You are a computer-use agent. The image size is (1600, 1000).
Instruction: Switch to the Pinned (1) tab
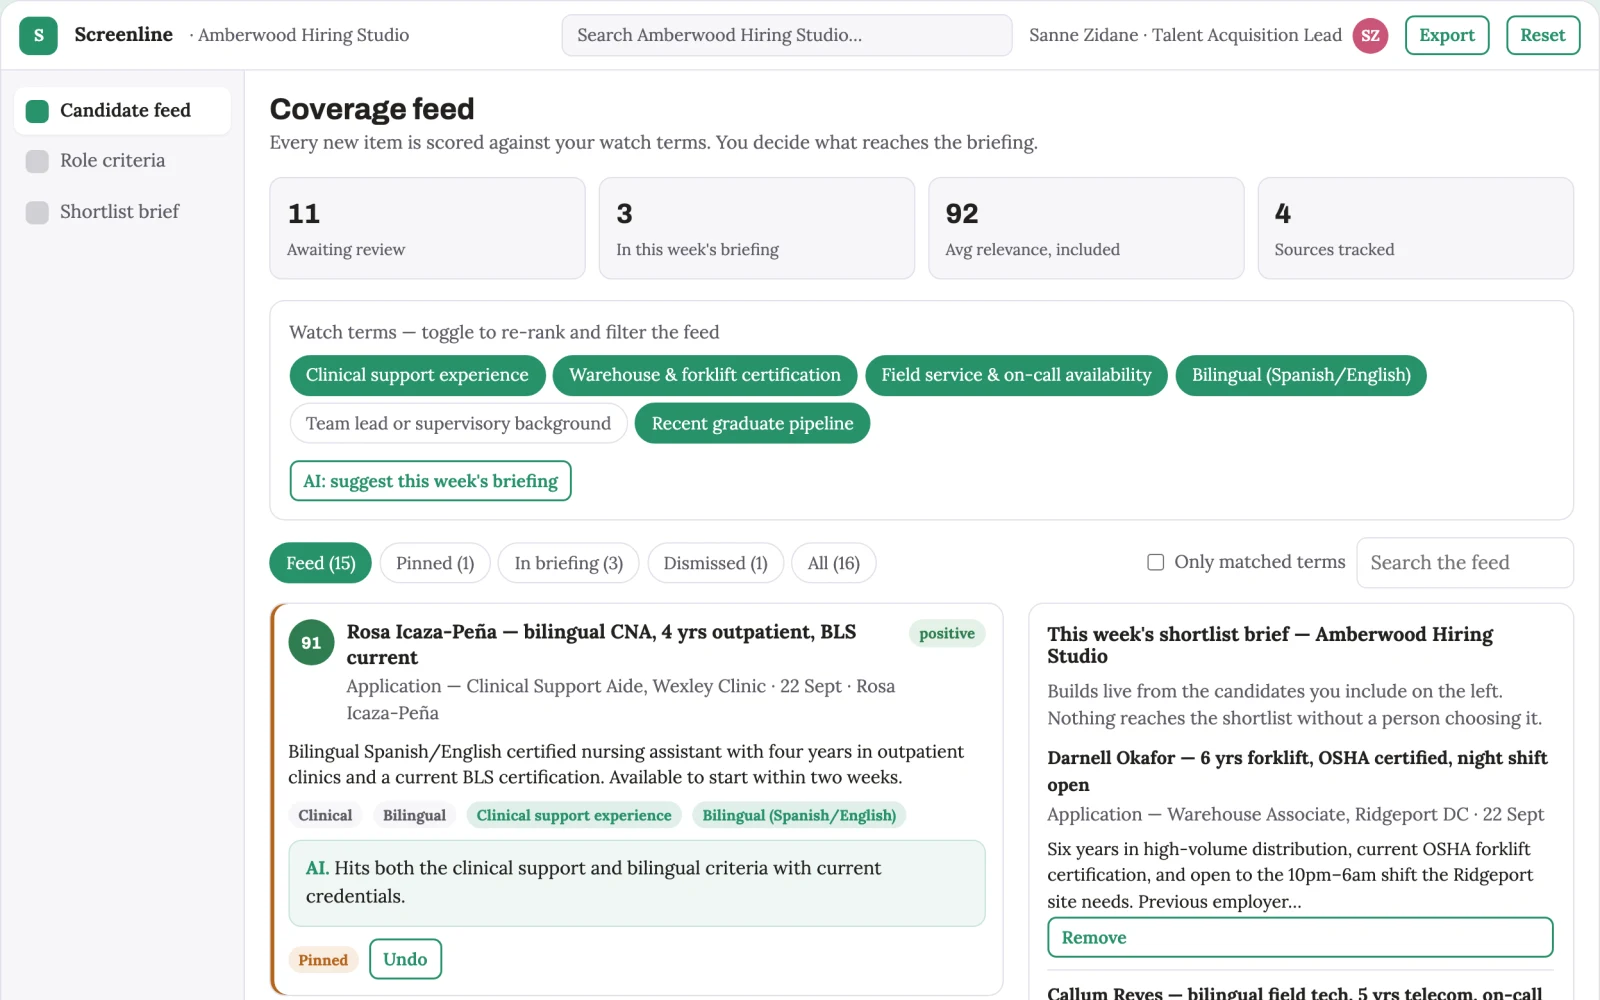[435, 563]
